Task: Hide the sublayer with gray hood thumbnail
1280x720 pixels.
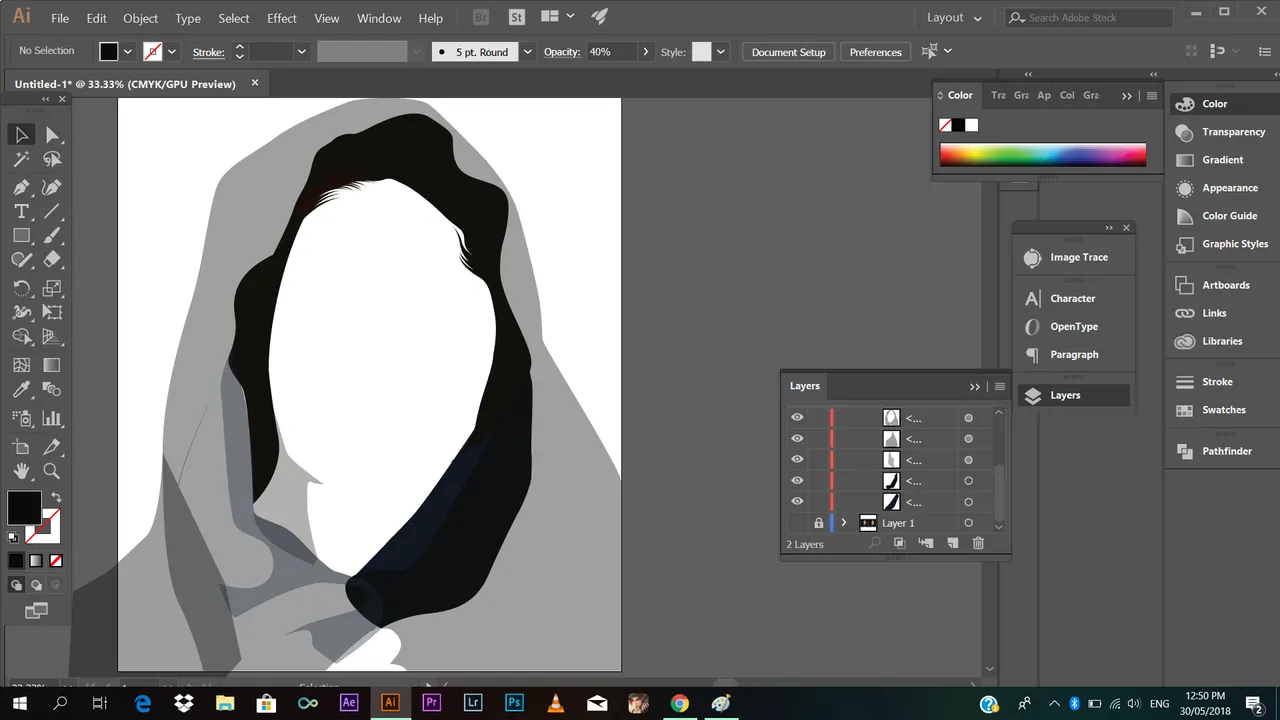Action: coord(797,439)
